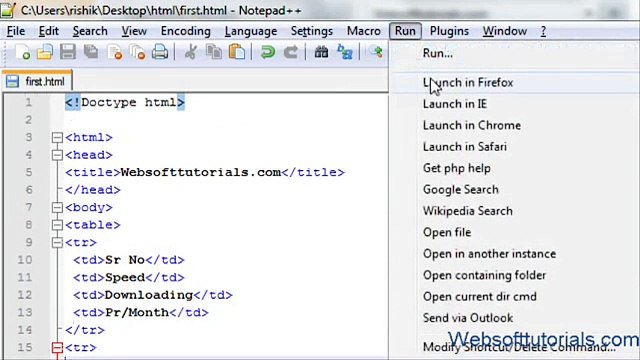Collapse the red tr fold on line 15
Viewport: 640px width, 360px height.
click(57, 347)
